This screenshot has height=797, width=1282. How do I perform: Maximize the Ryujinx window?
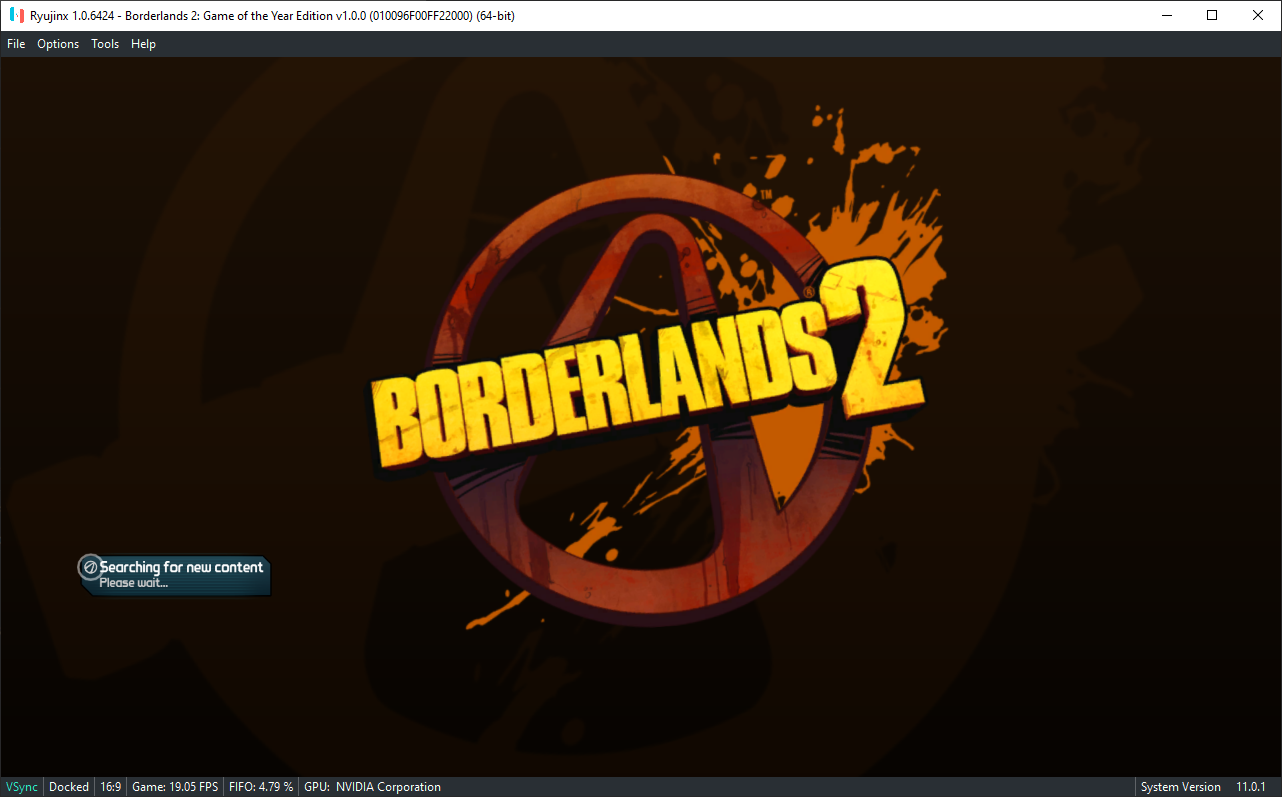[x=1211, y=15]
